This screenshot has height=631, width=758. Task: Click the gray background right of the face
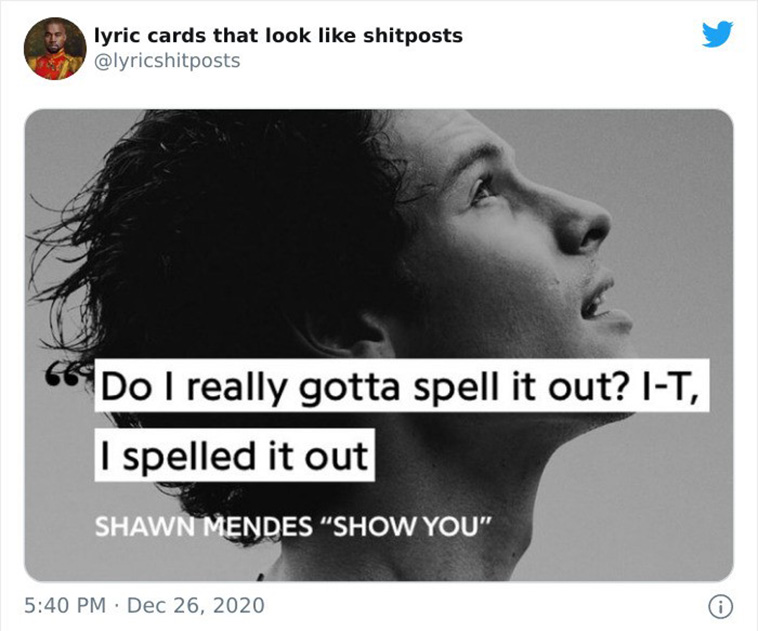677,218
